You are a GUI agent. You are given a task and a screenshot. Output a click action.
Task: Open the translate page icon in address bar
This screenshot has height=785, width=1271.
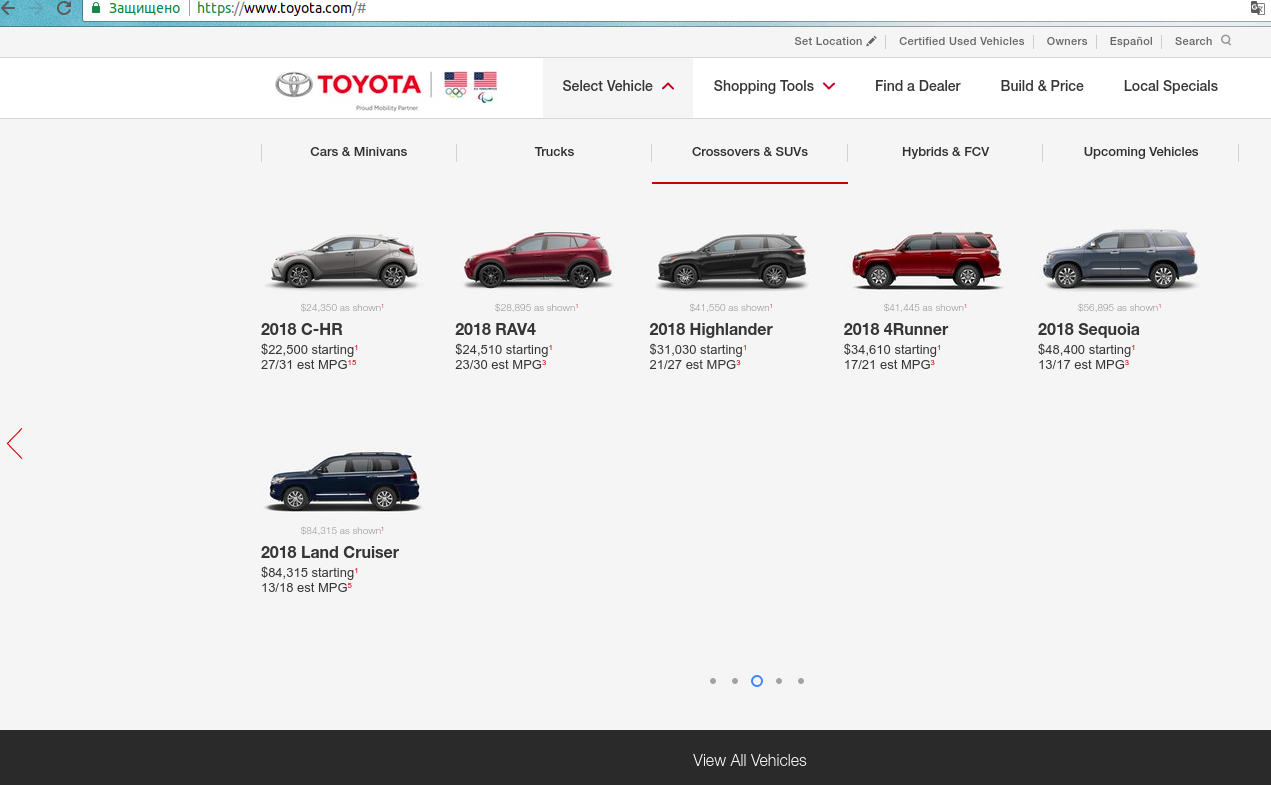click(x=1258, y=8)
